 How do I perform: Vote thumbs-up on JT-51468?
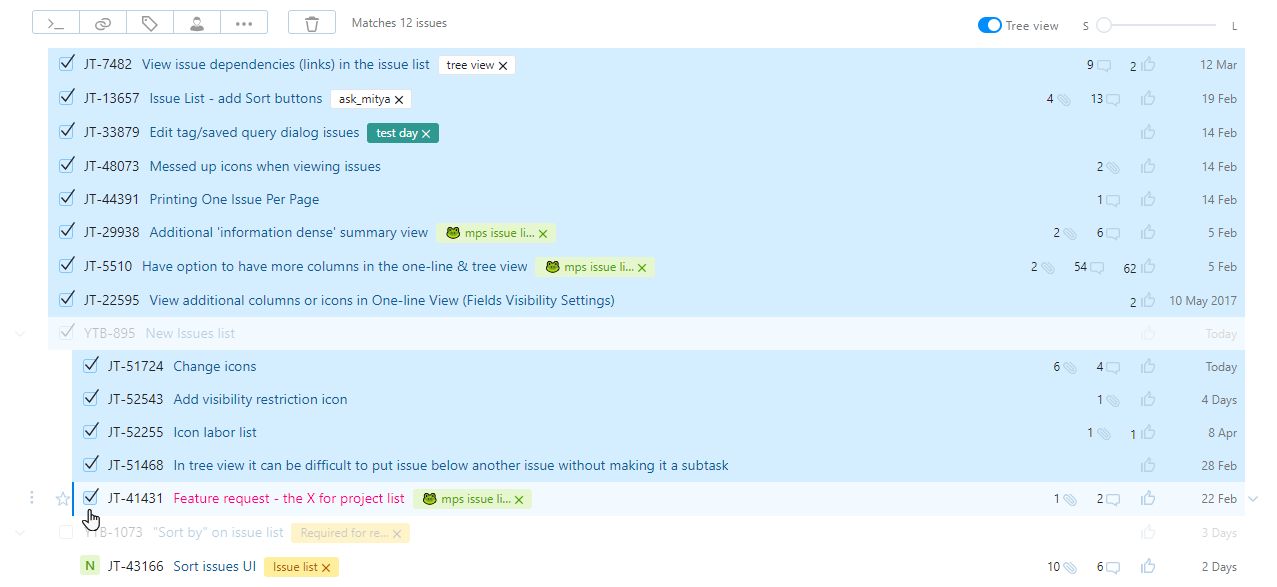1148,465
